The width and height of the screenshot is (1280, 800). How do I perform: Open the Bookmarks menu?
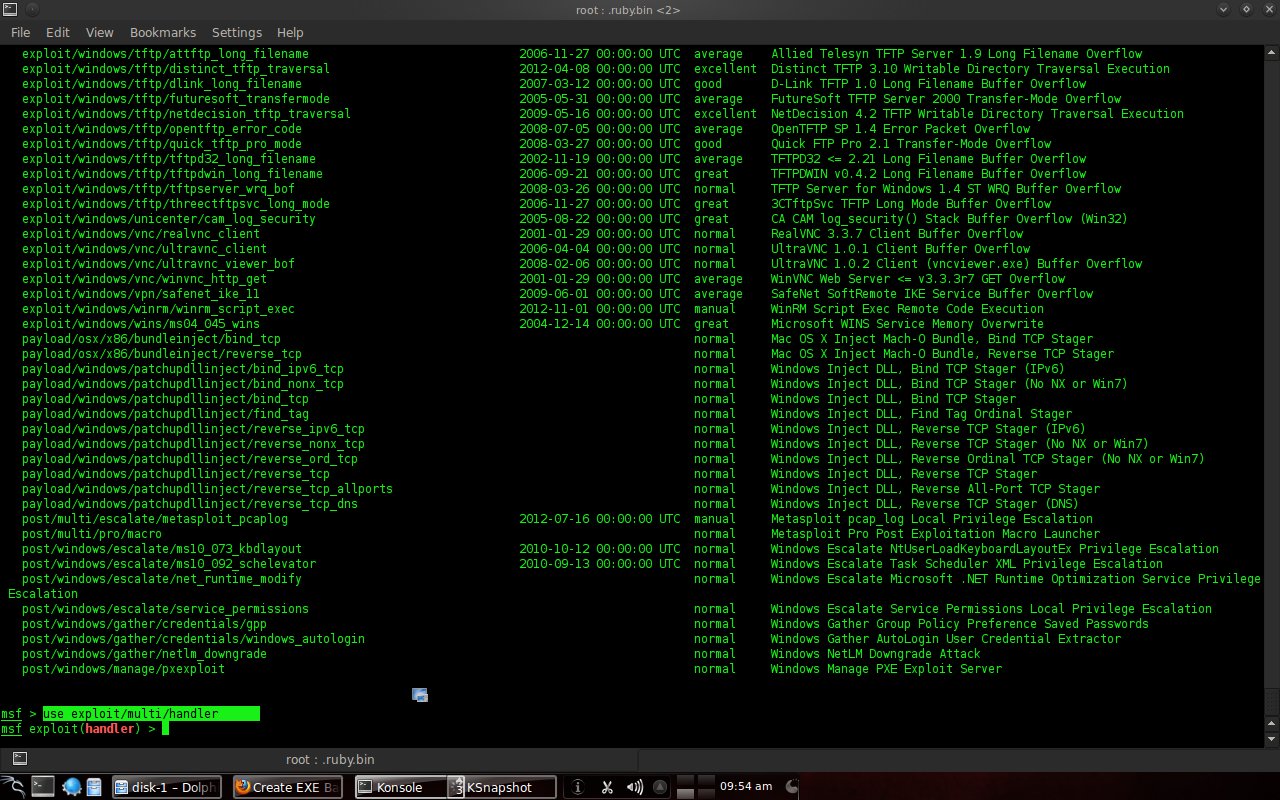[163, 32]
